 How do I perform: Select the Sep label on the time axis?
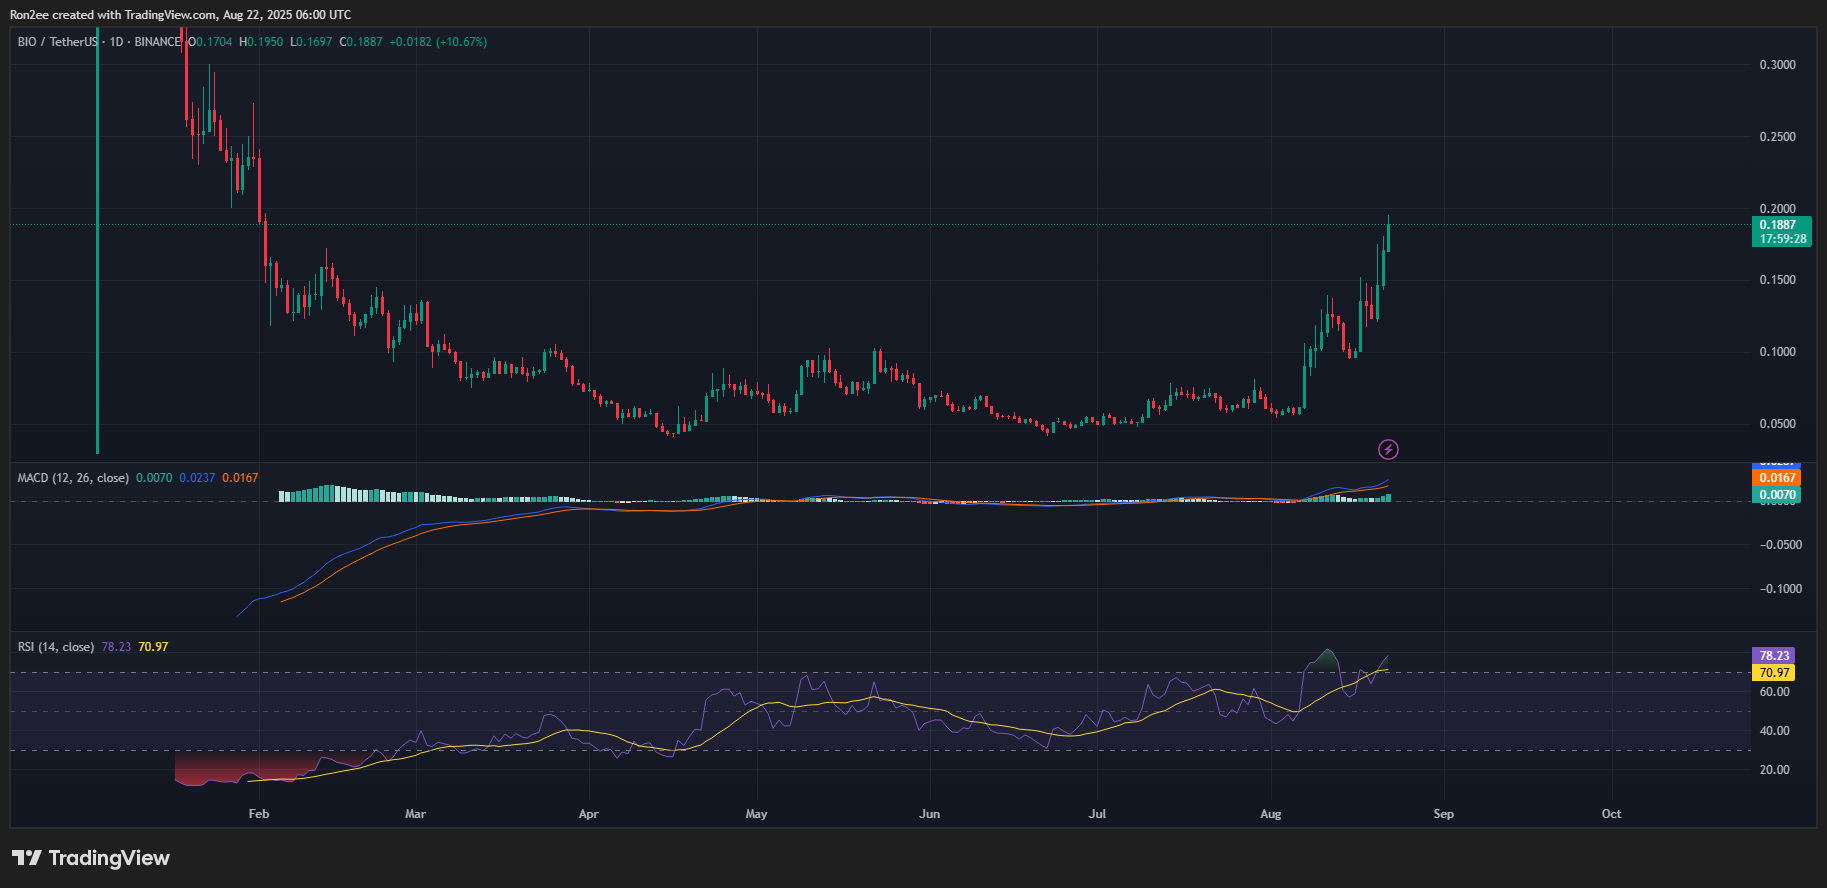[x=1443, y=814]
